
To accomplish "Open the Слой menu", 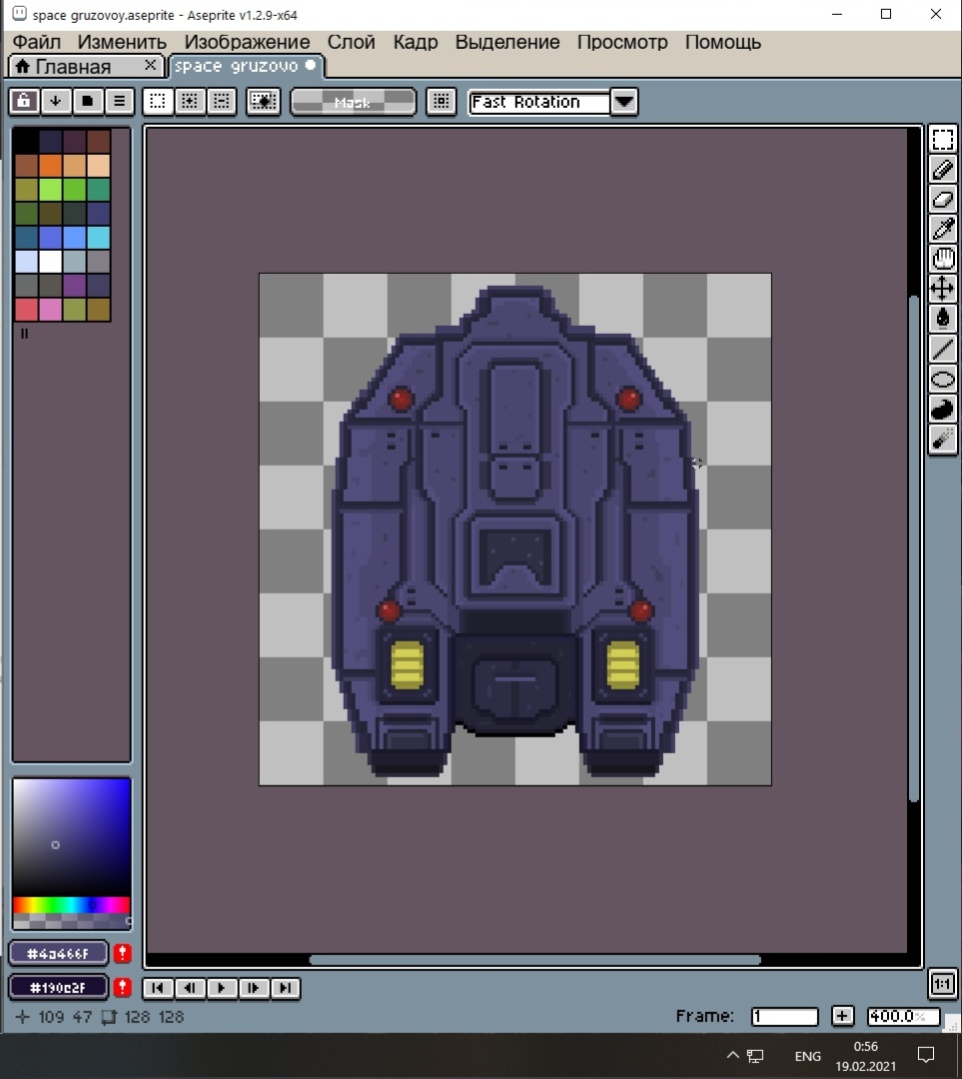I will point(351,42).
